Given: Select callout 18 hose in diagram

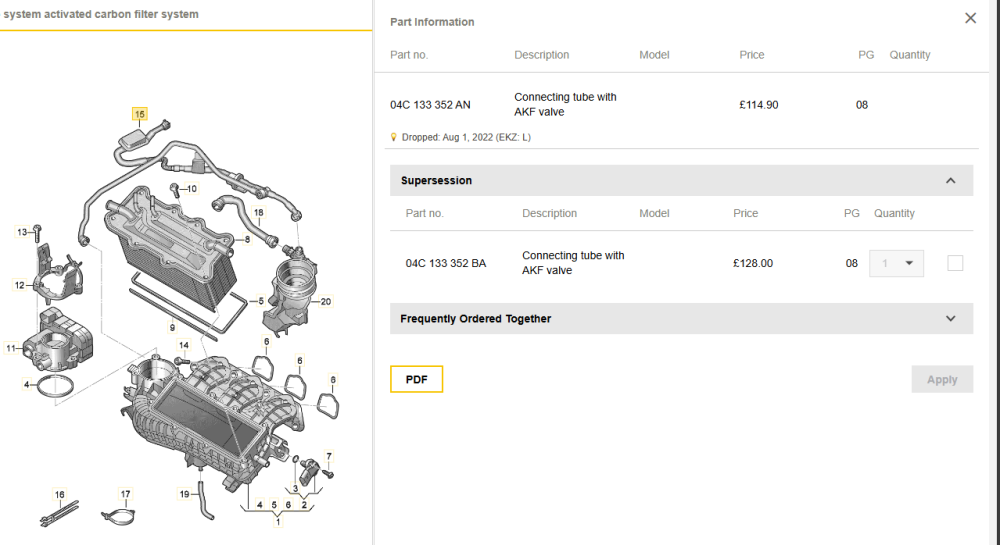Looking at the screenshot, I should [x=258, y=213].
